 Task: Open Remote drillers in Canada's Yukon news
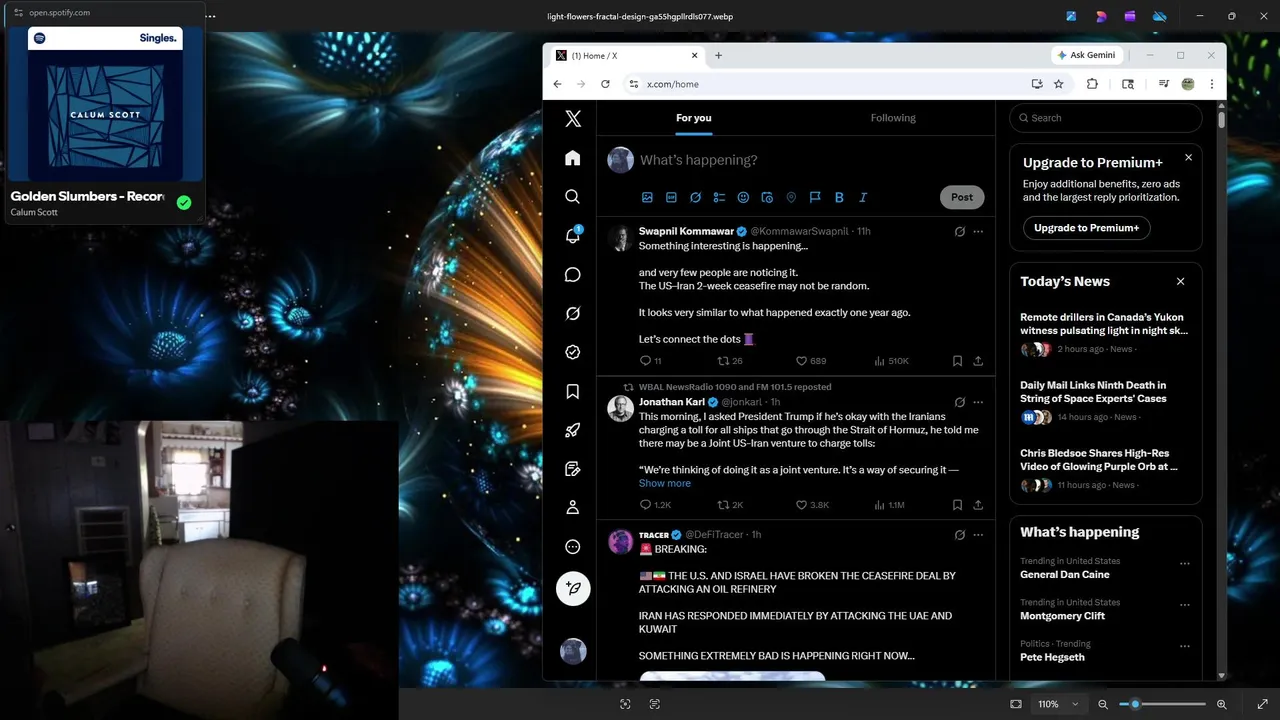(x=1104, y=324)
